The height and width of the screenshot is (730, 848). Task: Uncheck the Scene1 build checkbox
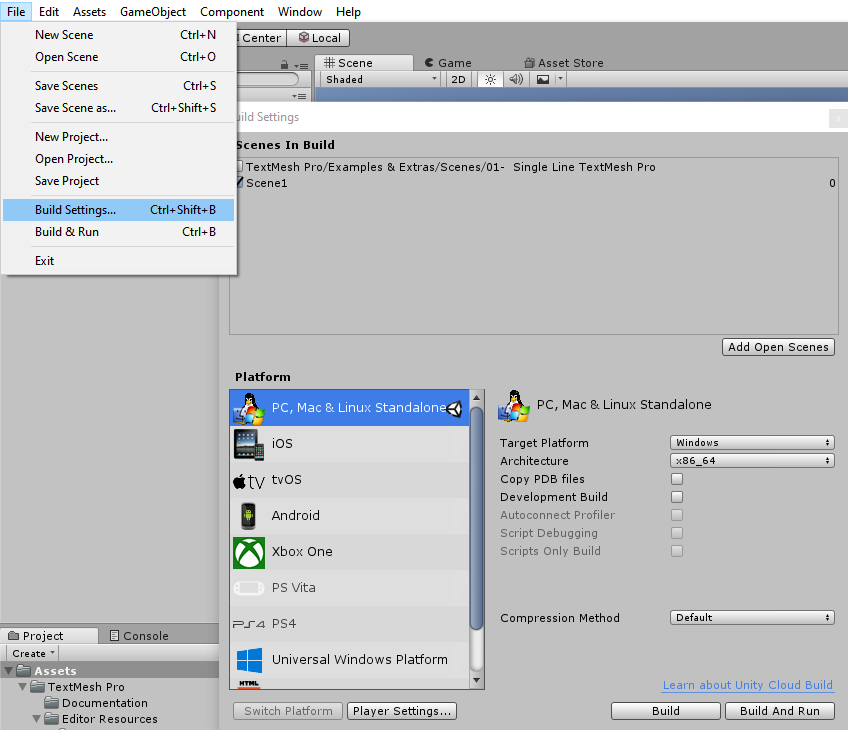click(239, 183)
